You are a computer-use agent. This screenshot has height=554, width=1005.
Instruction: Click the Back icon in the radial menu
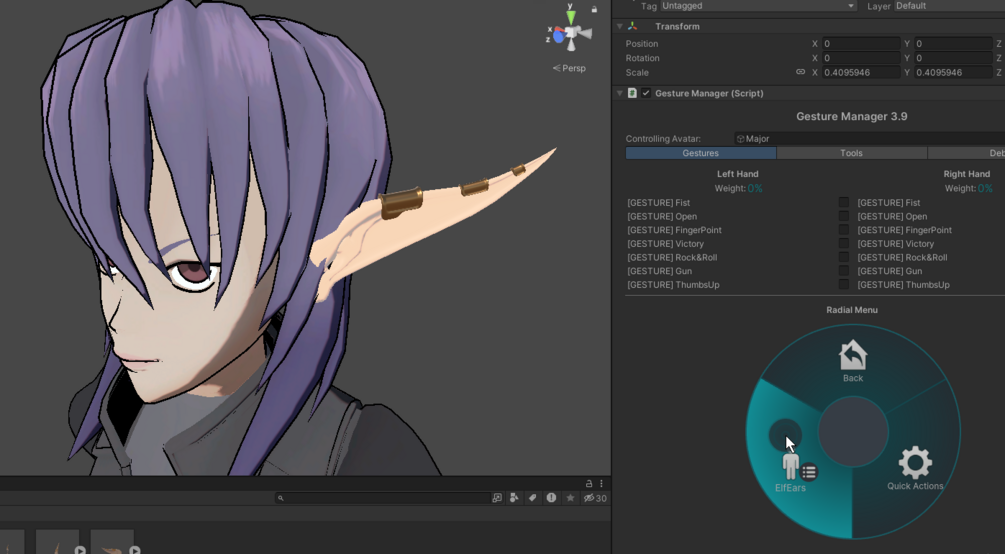point(852,356)
